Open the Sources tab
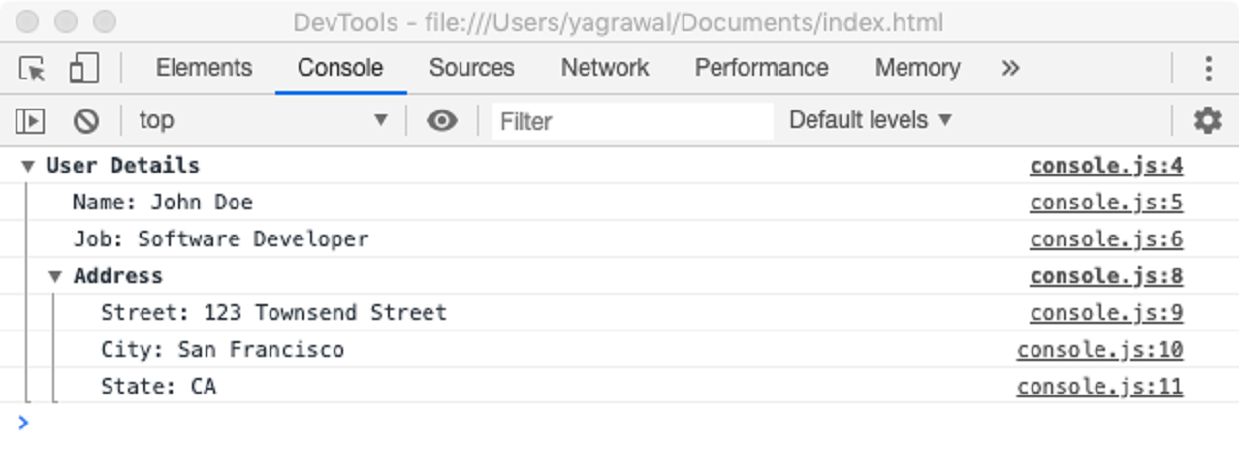Viewport: 1239px width, 473px height. point(471,69)
